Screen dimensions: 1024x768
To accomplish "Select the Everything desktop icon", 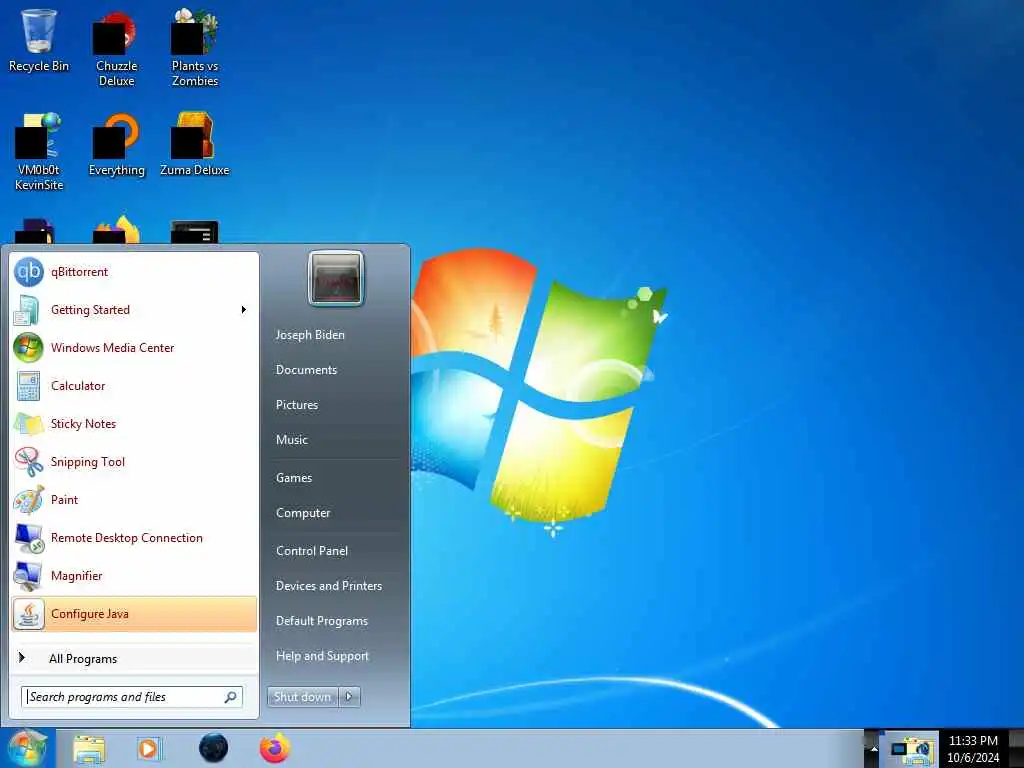I will 116,145.
